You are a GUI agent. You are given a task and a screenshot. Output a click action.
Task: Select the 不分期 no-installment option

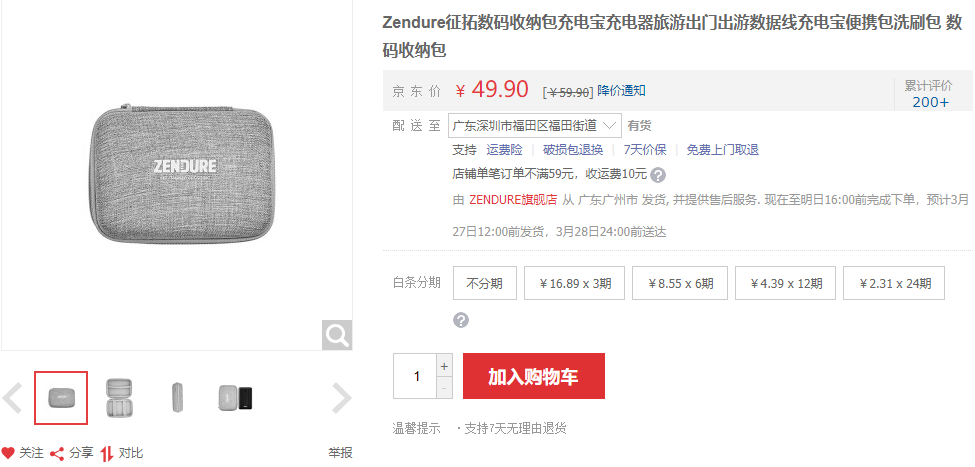coord(485,284)
